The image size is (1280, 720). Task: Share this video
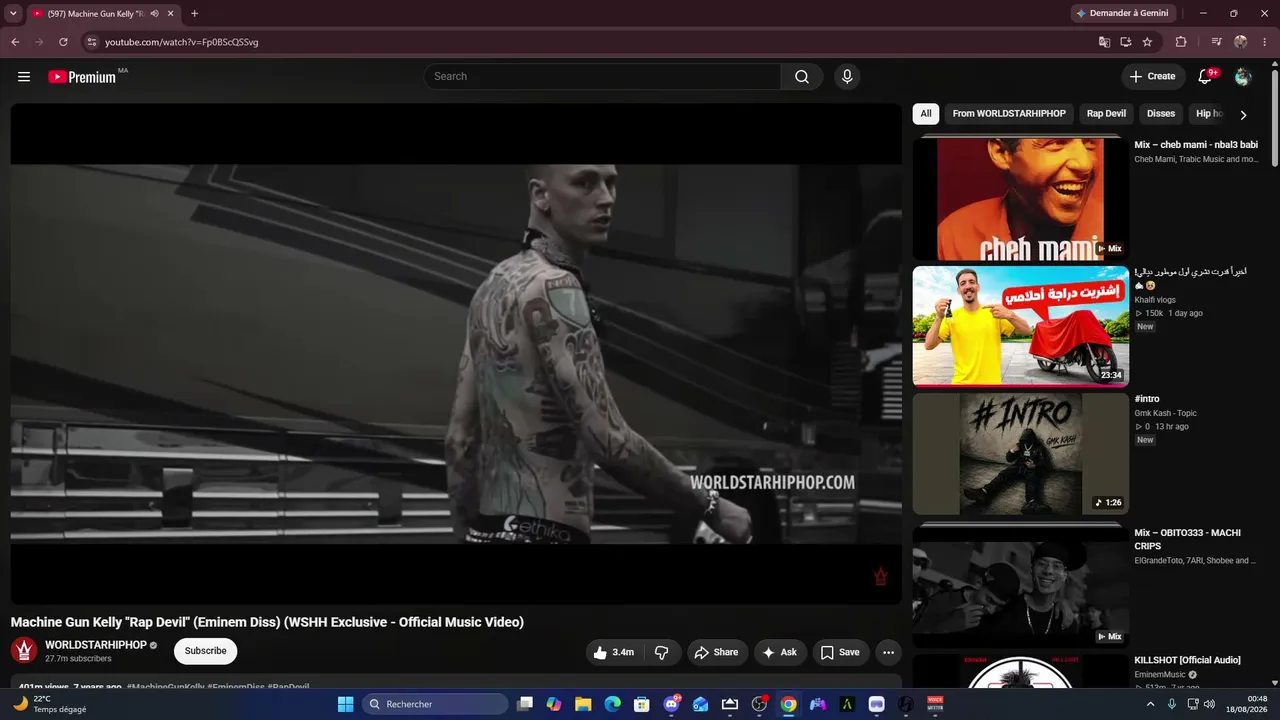click(x=717, y=652)
